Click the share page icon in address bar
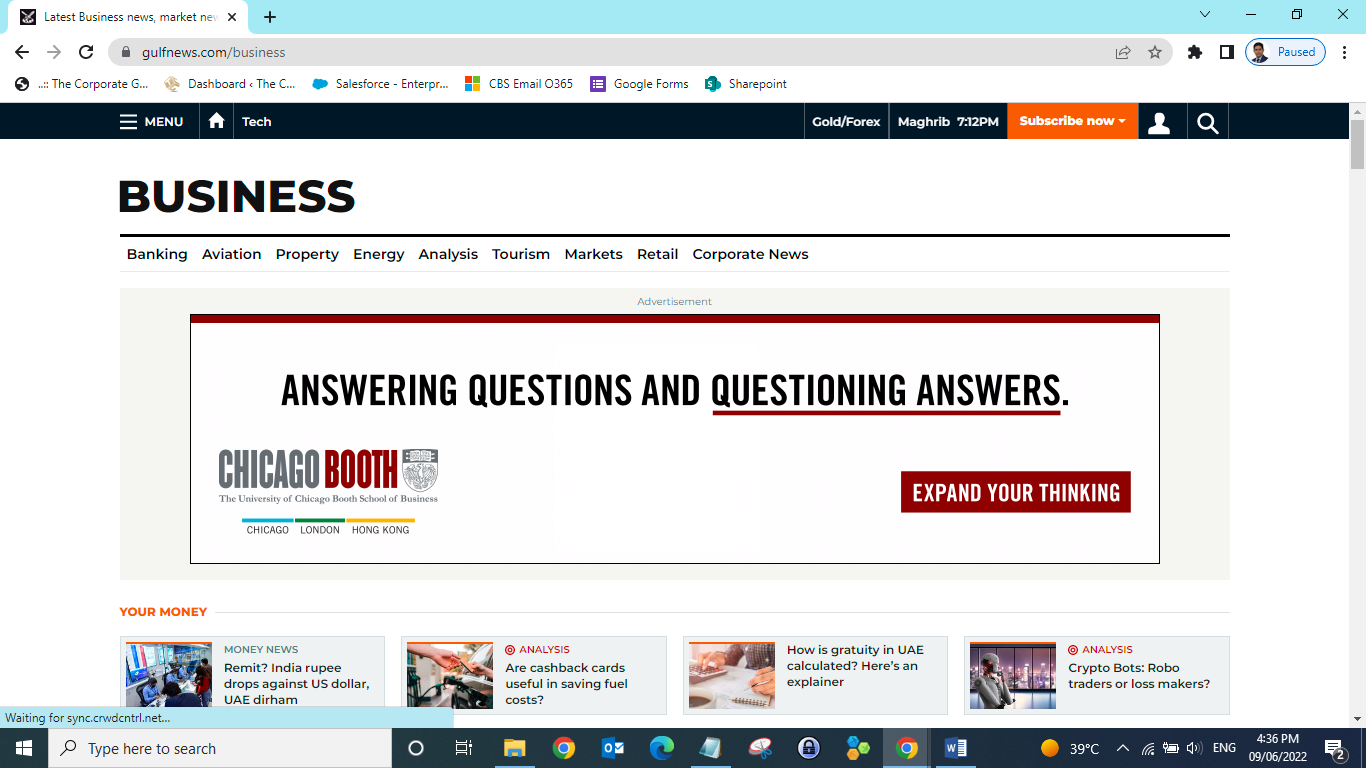The width and height of the screenshot is (1366, 768). tap(1123, 52)
